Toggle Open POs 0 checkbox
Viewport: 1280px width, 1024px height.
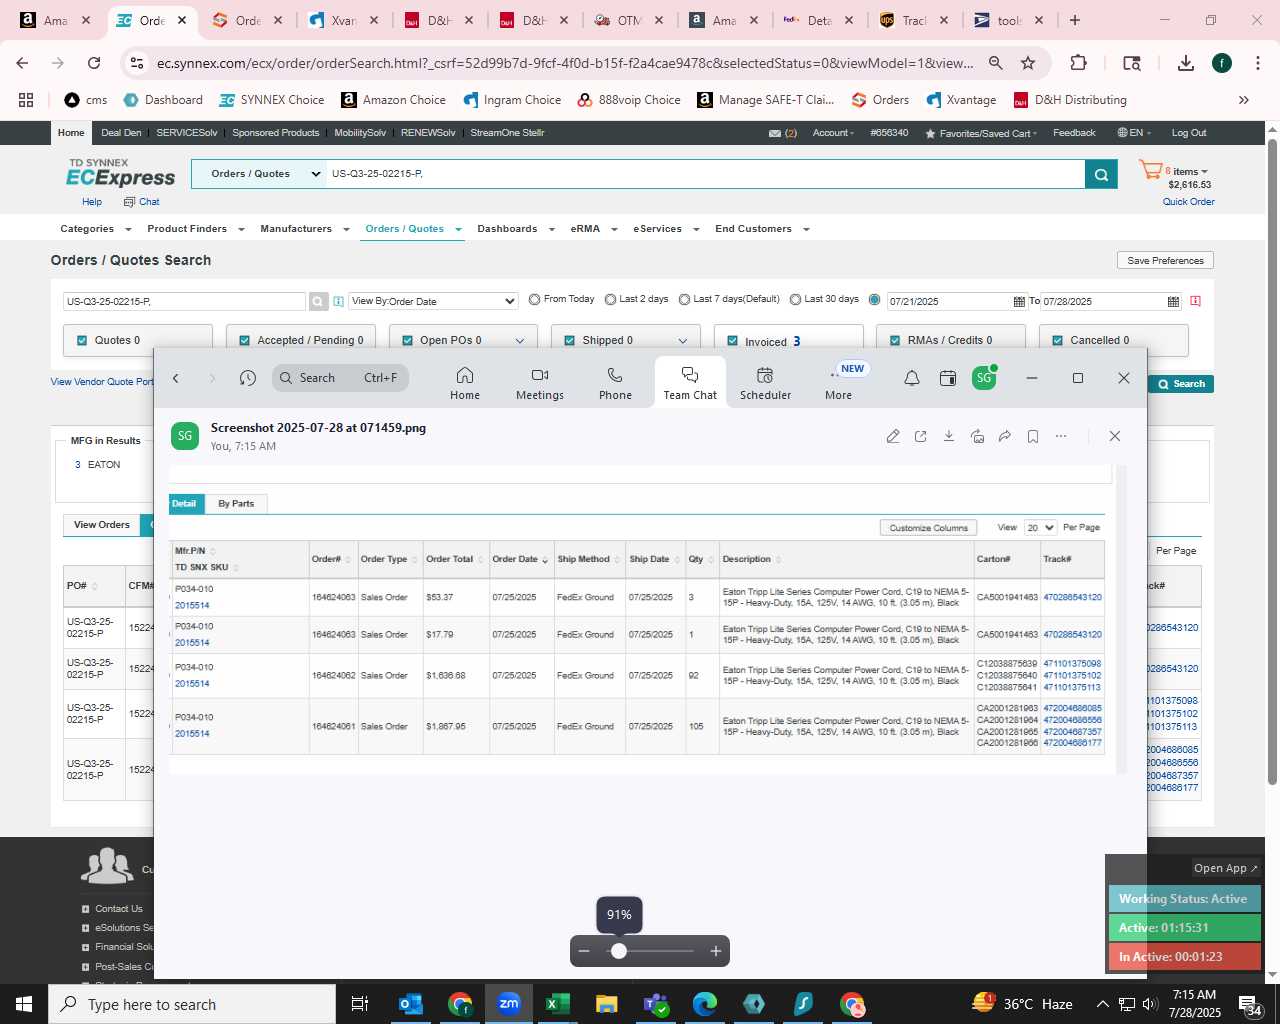coord(408,340)
